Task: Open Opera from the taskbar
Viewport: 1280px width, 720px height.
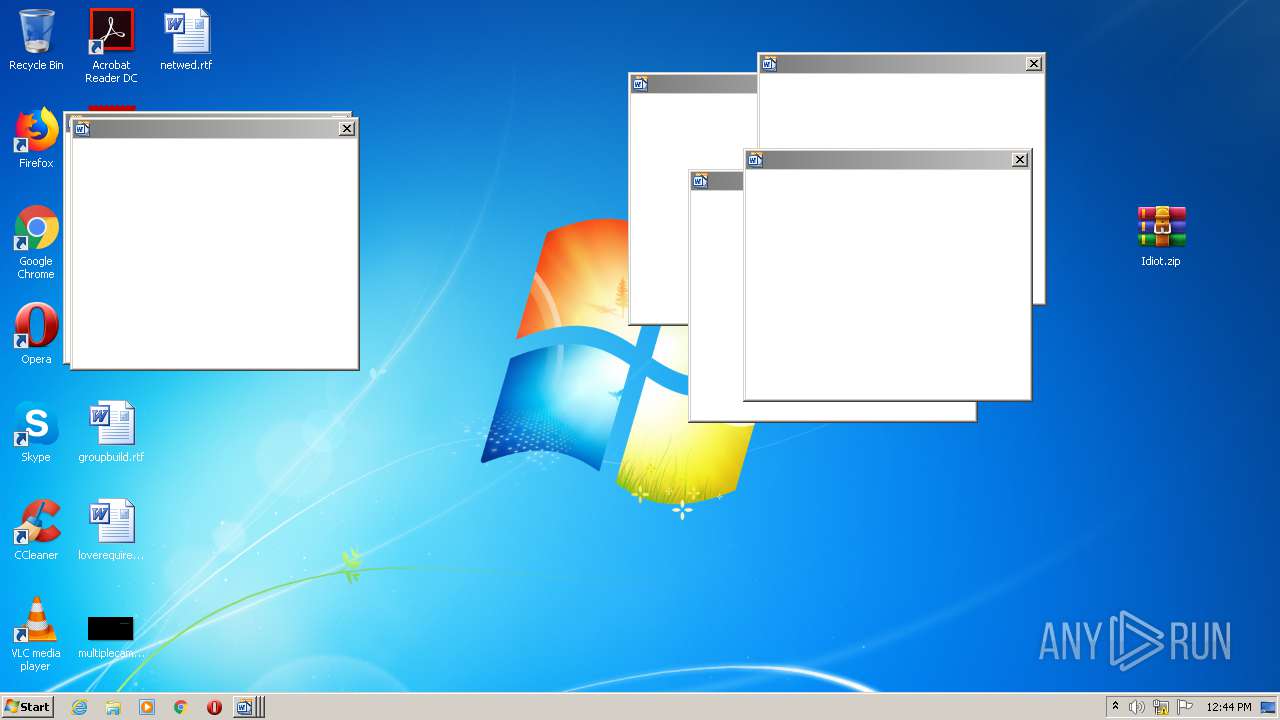Action: (x=214, y=707)
